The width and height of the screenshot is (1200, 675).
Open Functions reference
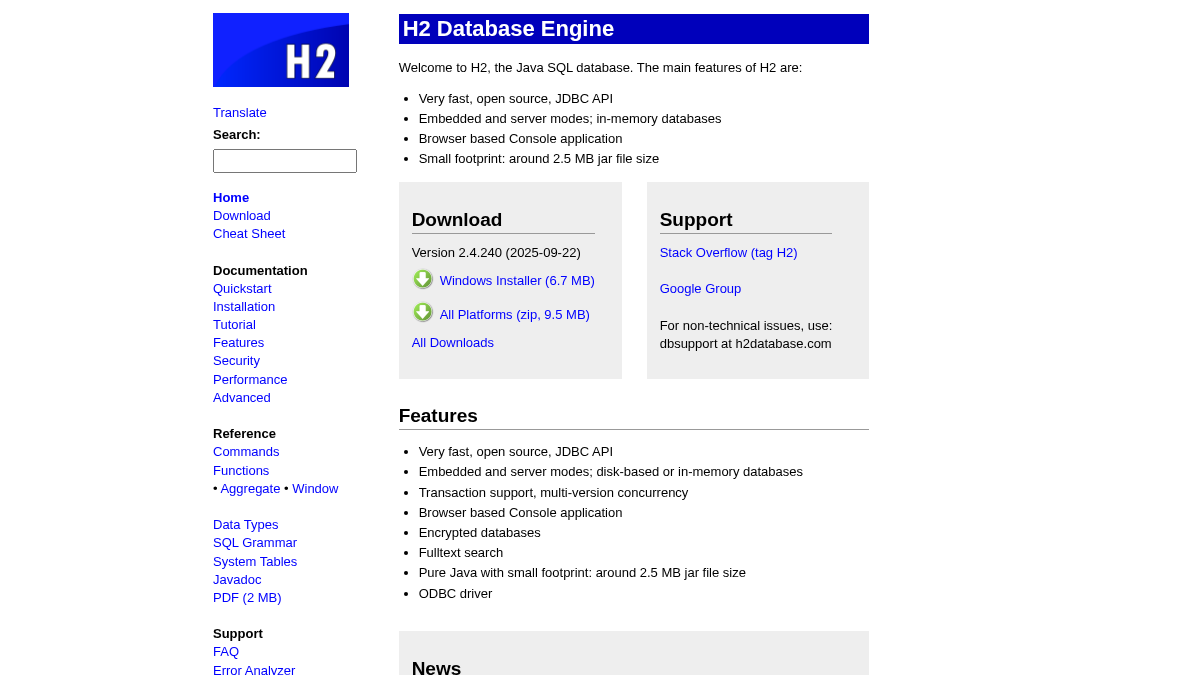coord(241,471)
